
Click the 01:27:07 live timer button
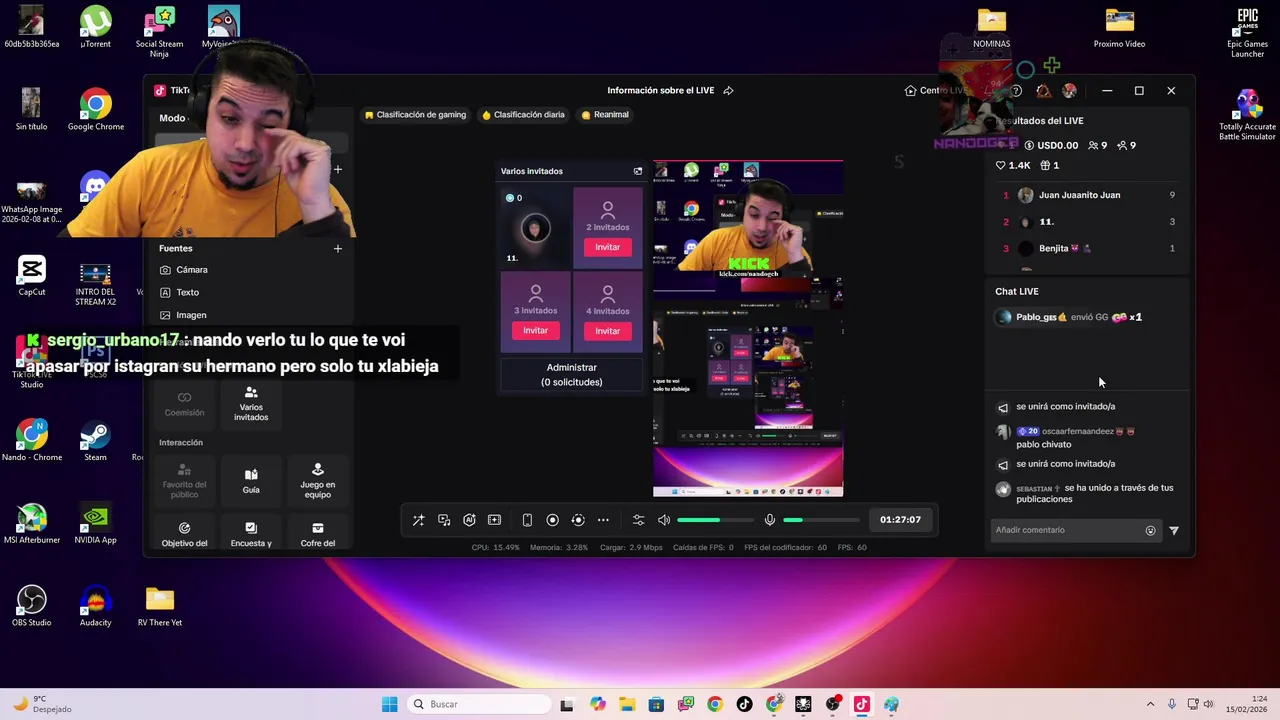point(900,520)
